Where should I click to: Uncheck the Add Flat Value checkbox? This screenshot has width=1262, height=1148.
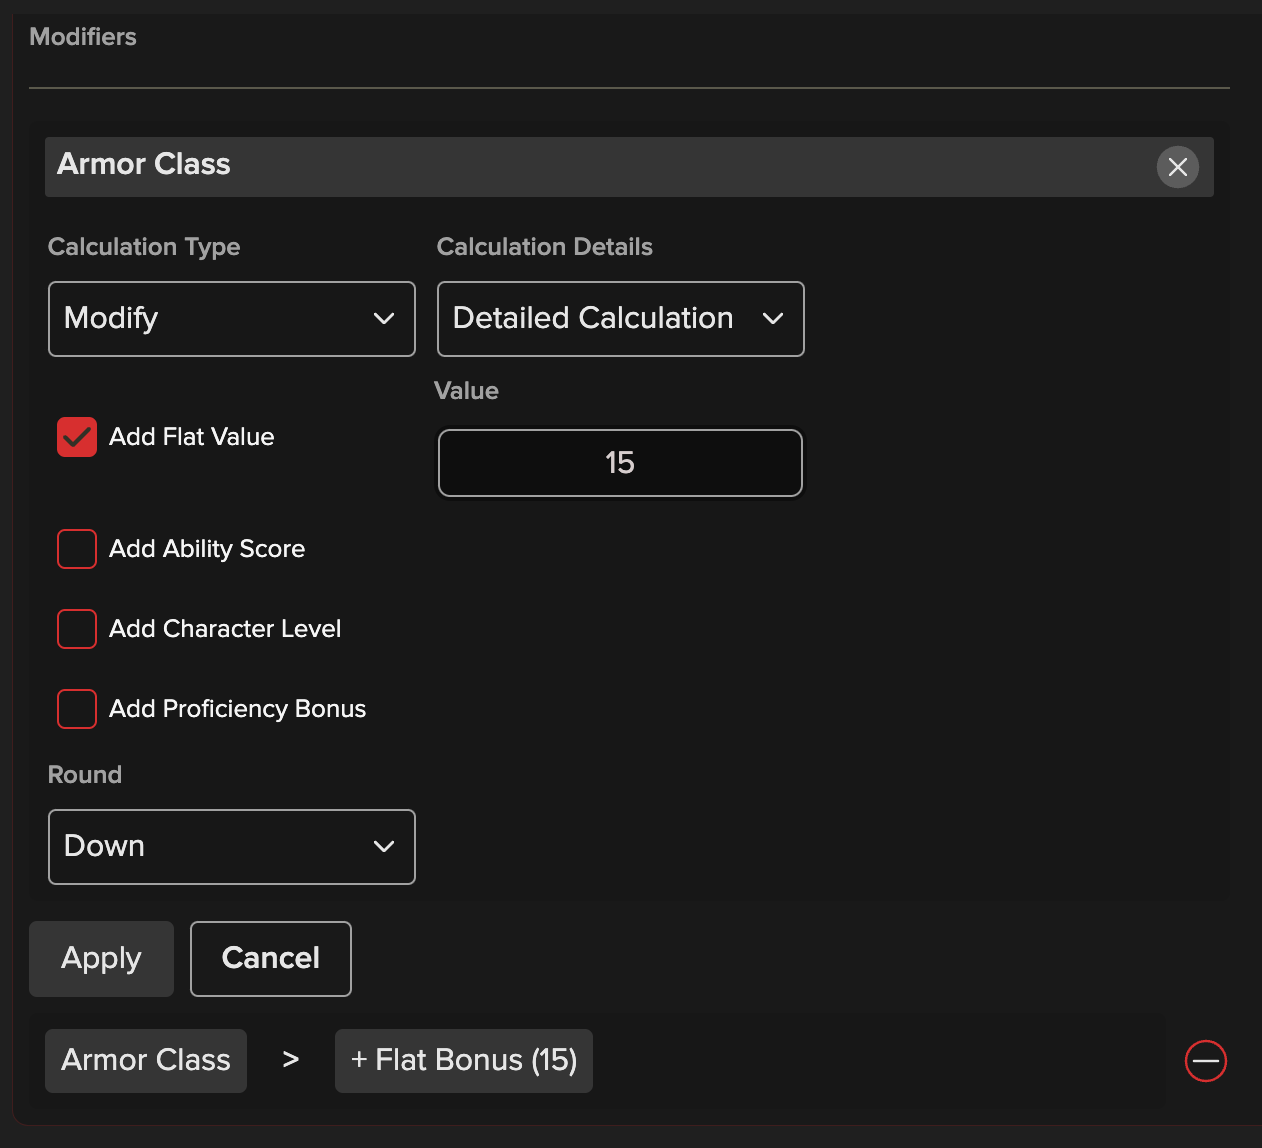tap(77, 437)
